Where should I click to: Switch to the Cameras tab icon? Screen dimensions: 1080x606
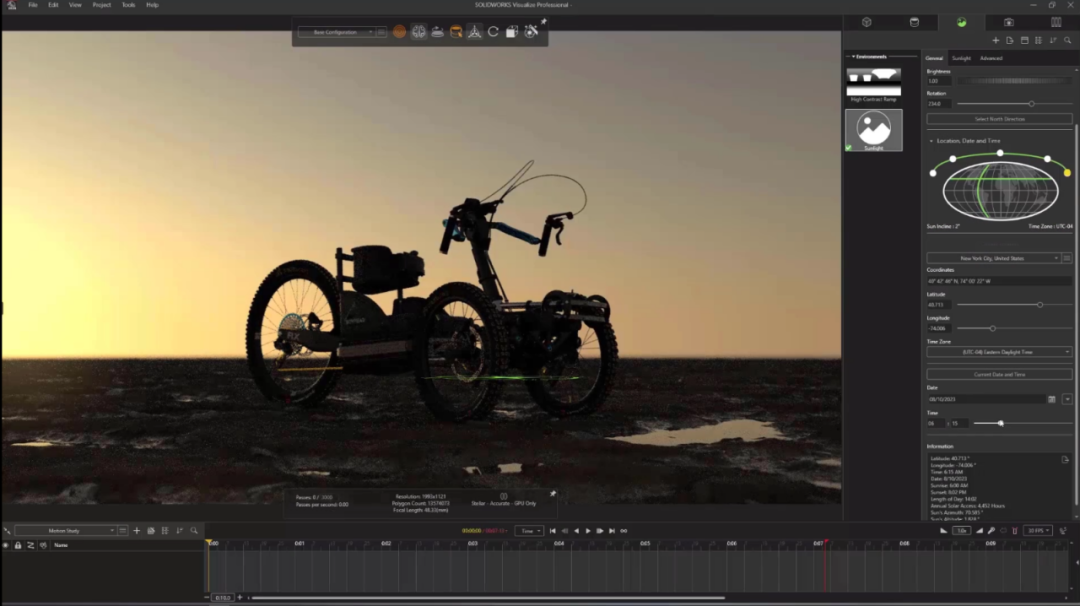[x=1008, y=22]
